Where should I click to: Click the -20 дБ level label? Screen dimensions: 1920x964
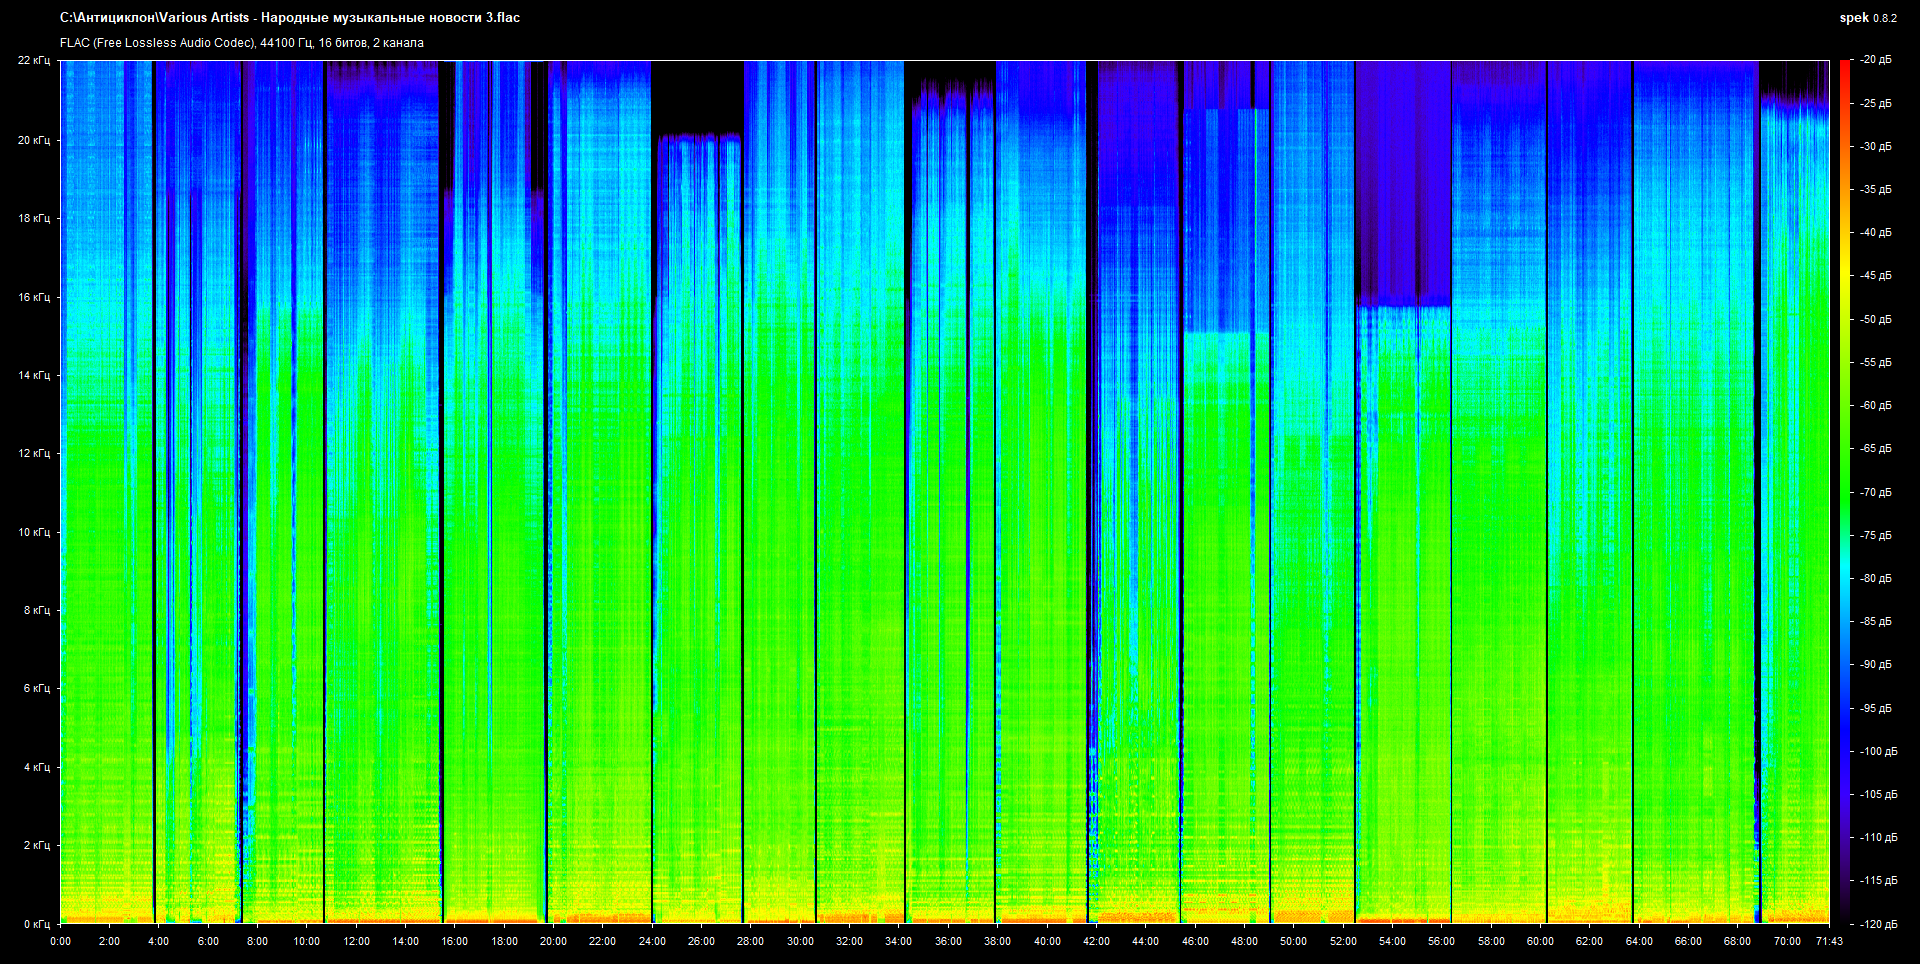tap(1875, 60)
